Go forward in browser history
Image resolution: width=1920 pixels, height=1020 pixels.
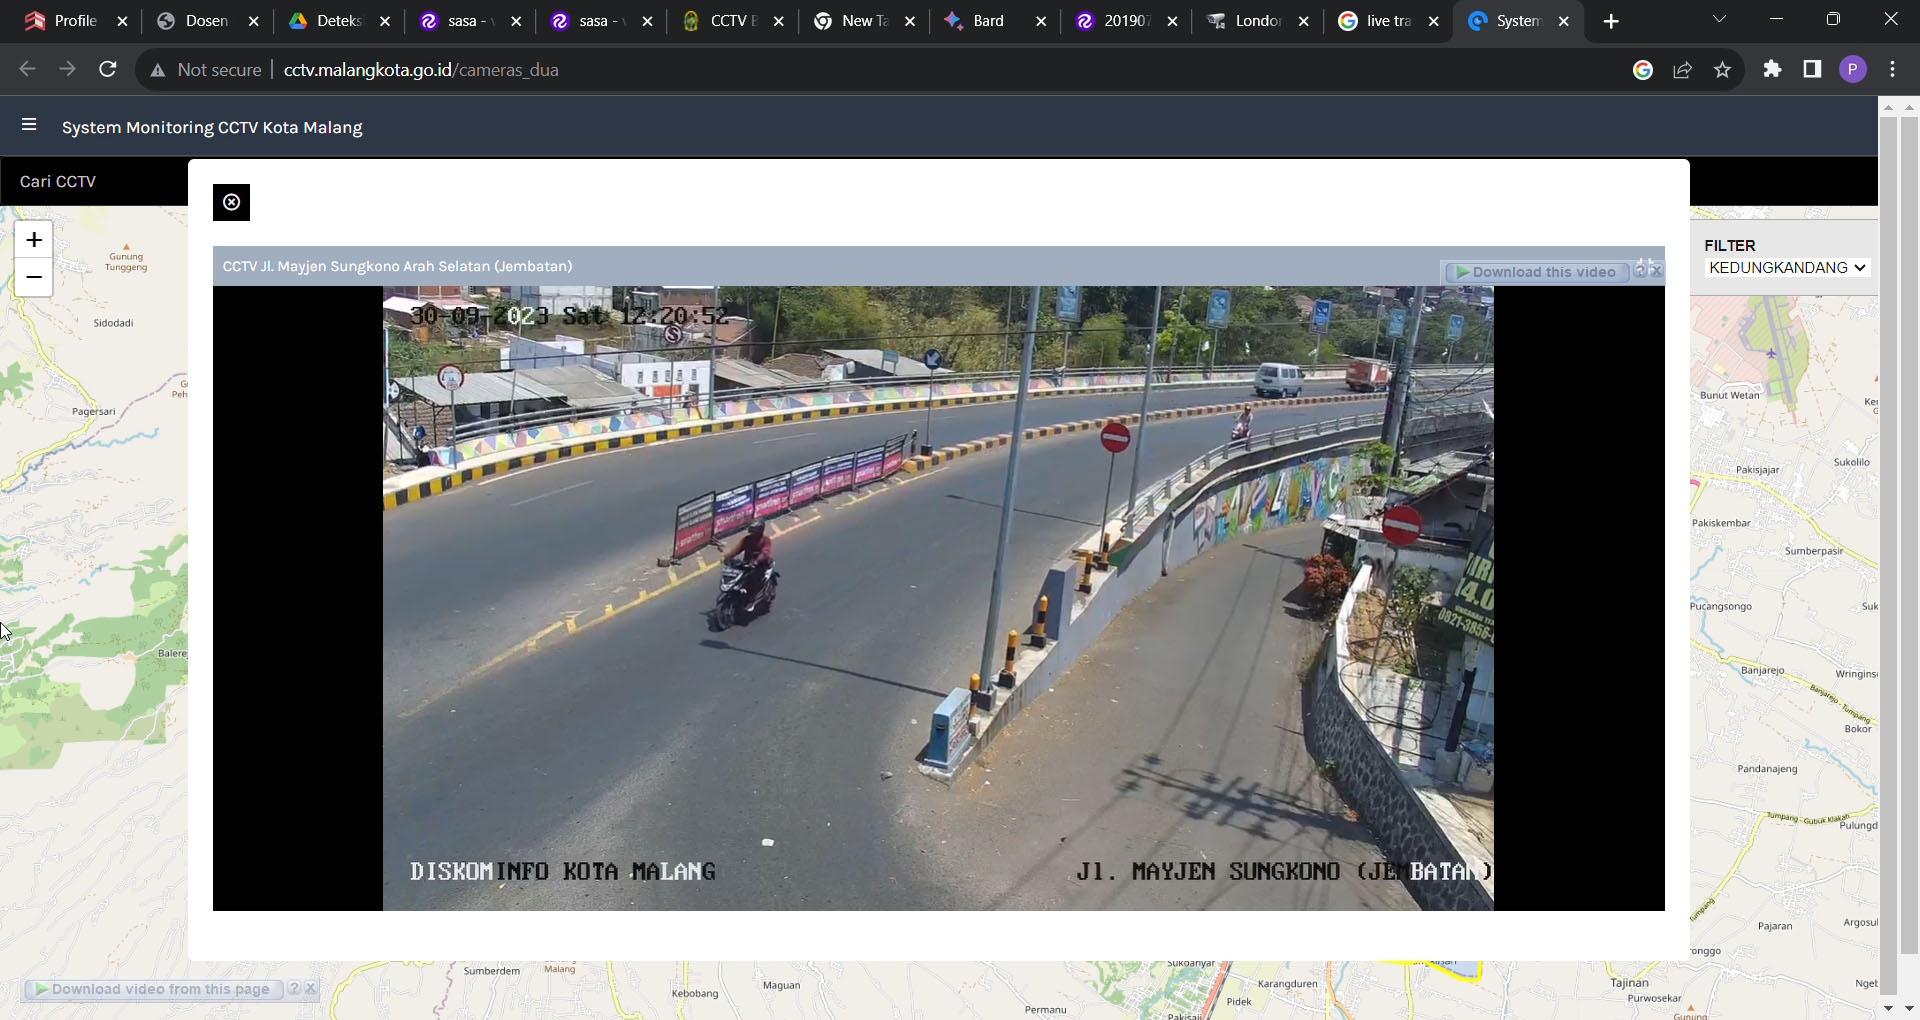coord(67,69)
